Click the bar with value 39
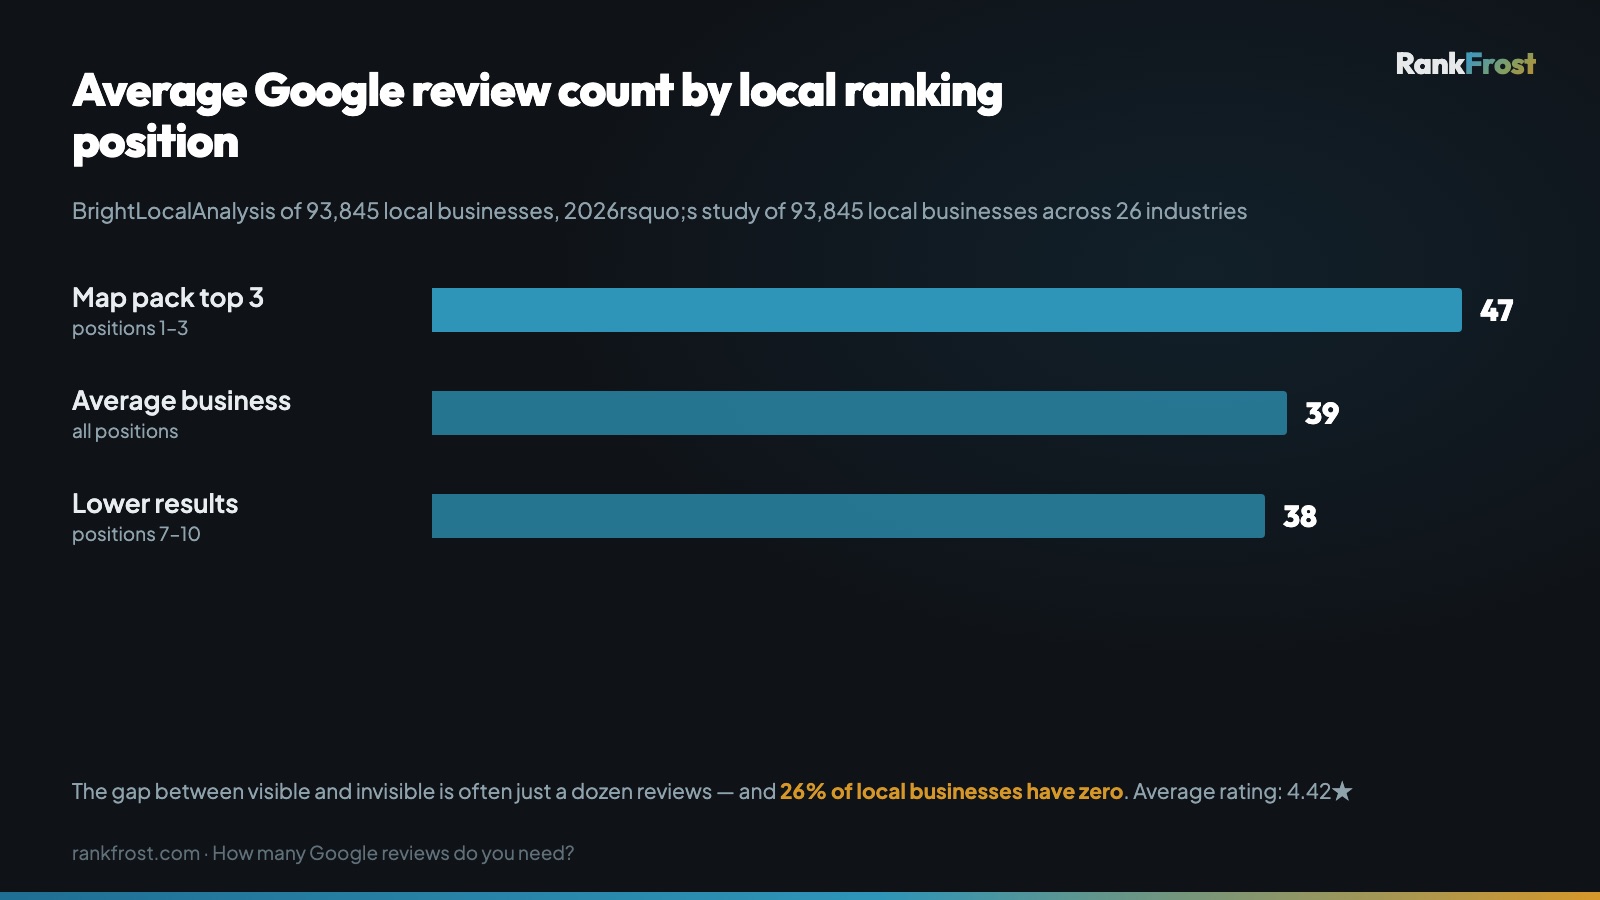The height and width of the screenshot is (900, 1600). (859, 413)
